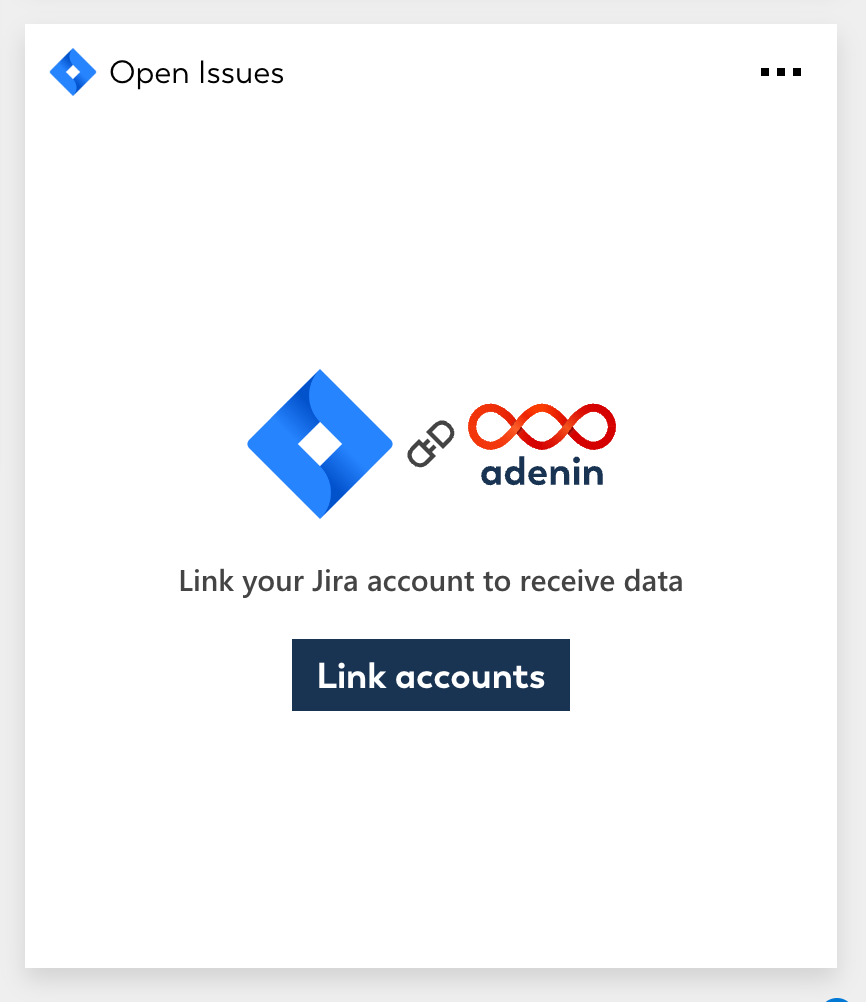The height and width of the screenshot is (1002, 866).
Task: Click the Open Issues card title
Action: (197, 73)
